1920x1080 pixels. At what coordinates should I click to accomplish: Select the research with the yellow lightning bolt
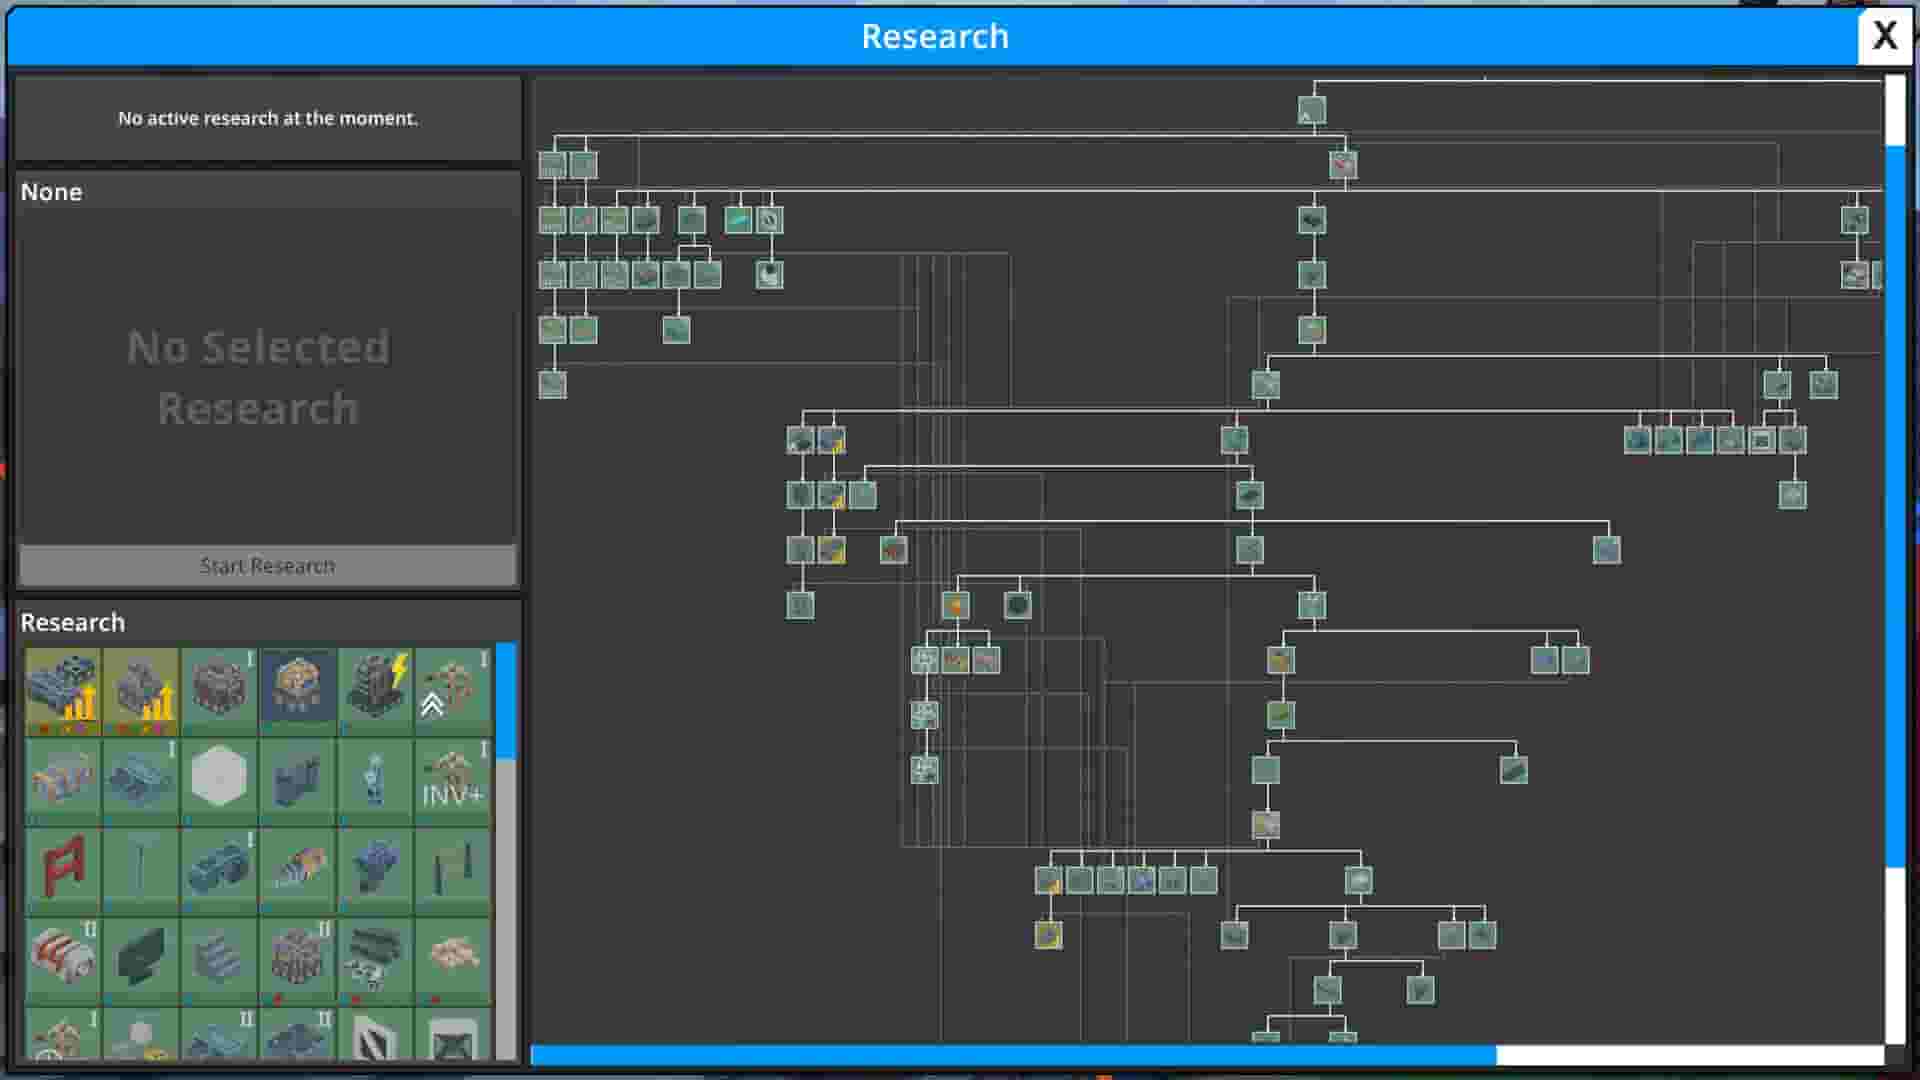(374, 690)
